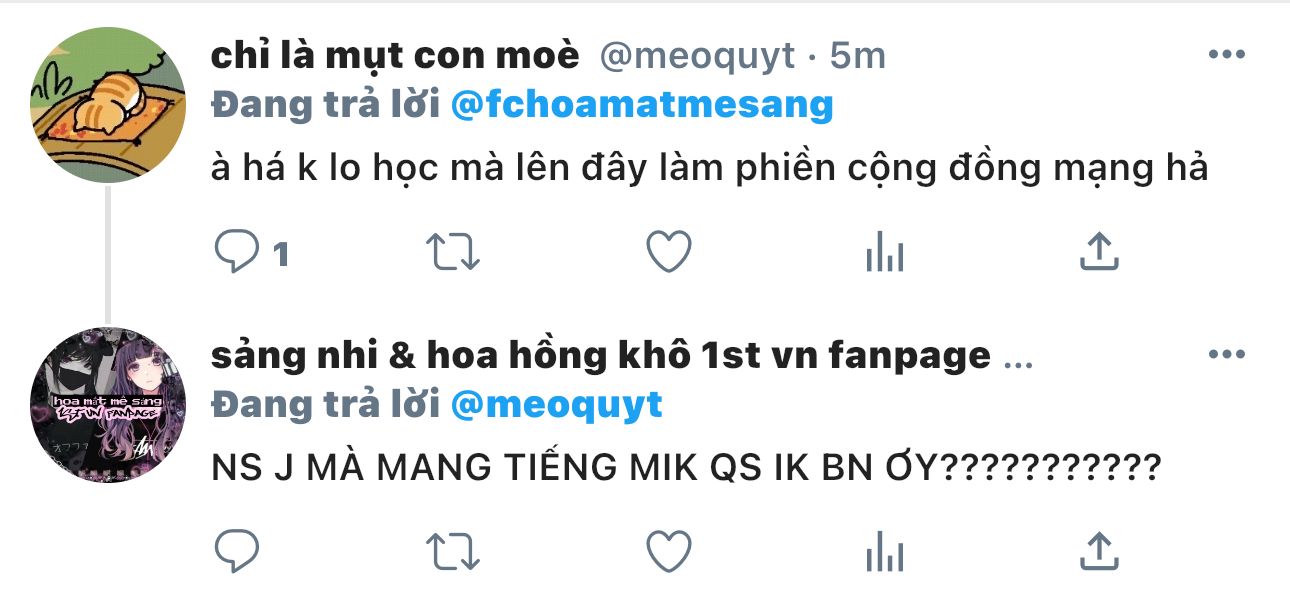Screen dimensions: 1290x595
Task: Retweet the first tweet by meoquyt
Action: coord(453,252)
